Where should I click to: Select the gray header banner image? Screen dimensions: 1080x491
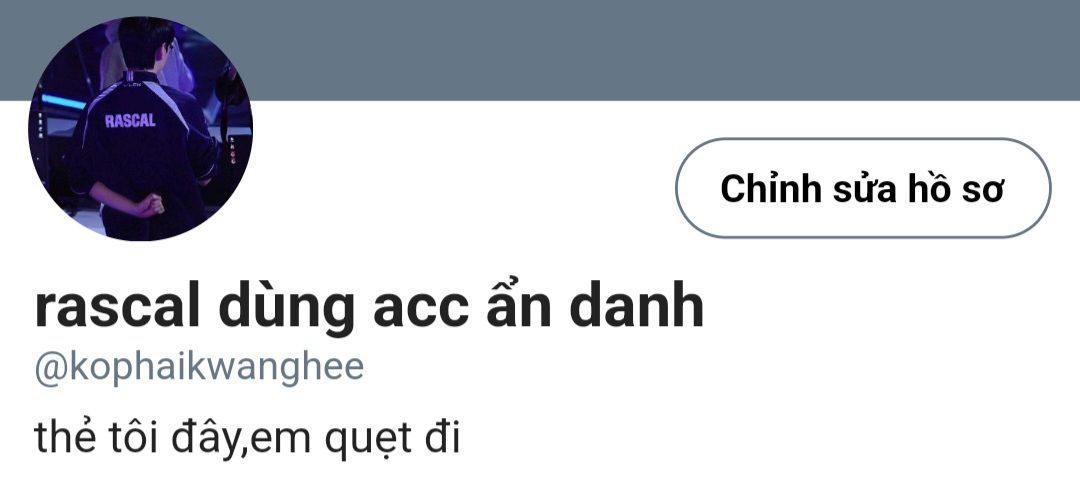click(540, 50)
